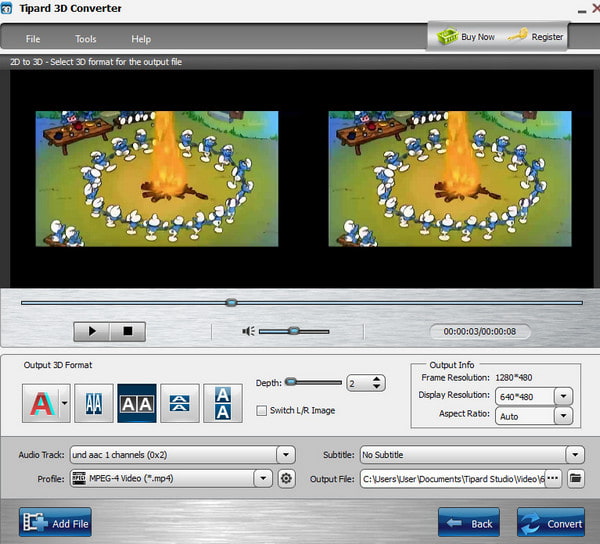Mute audio with the speaker icon
Viewport: 600px width, 544px height.
pyautogui.click(x=248, y=331)
